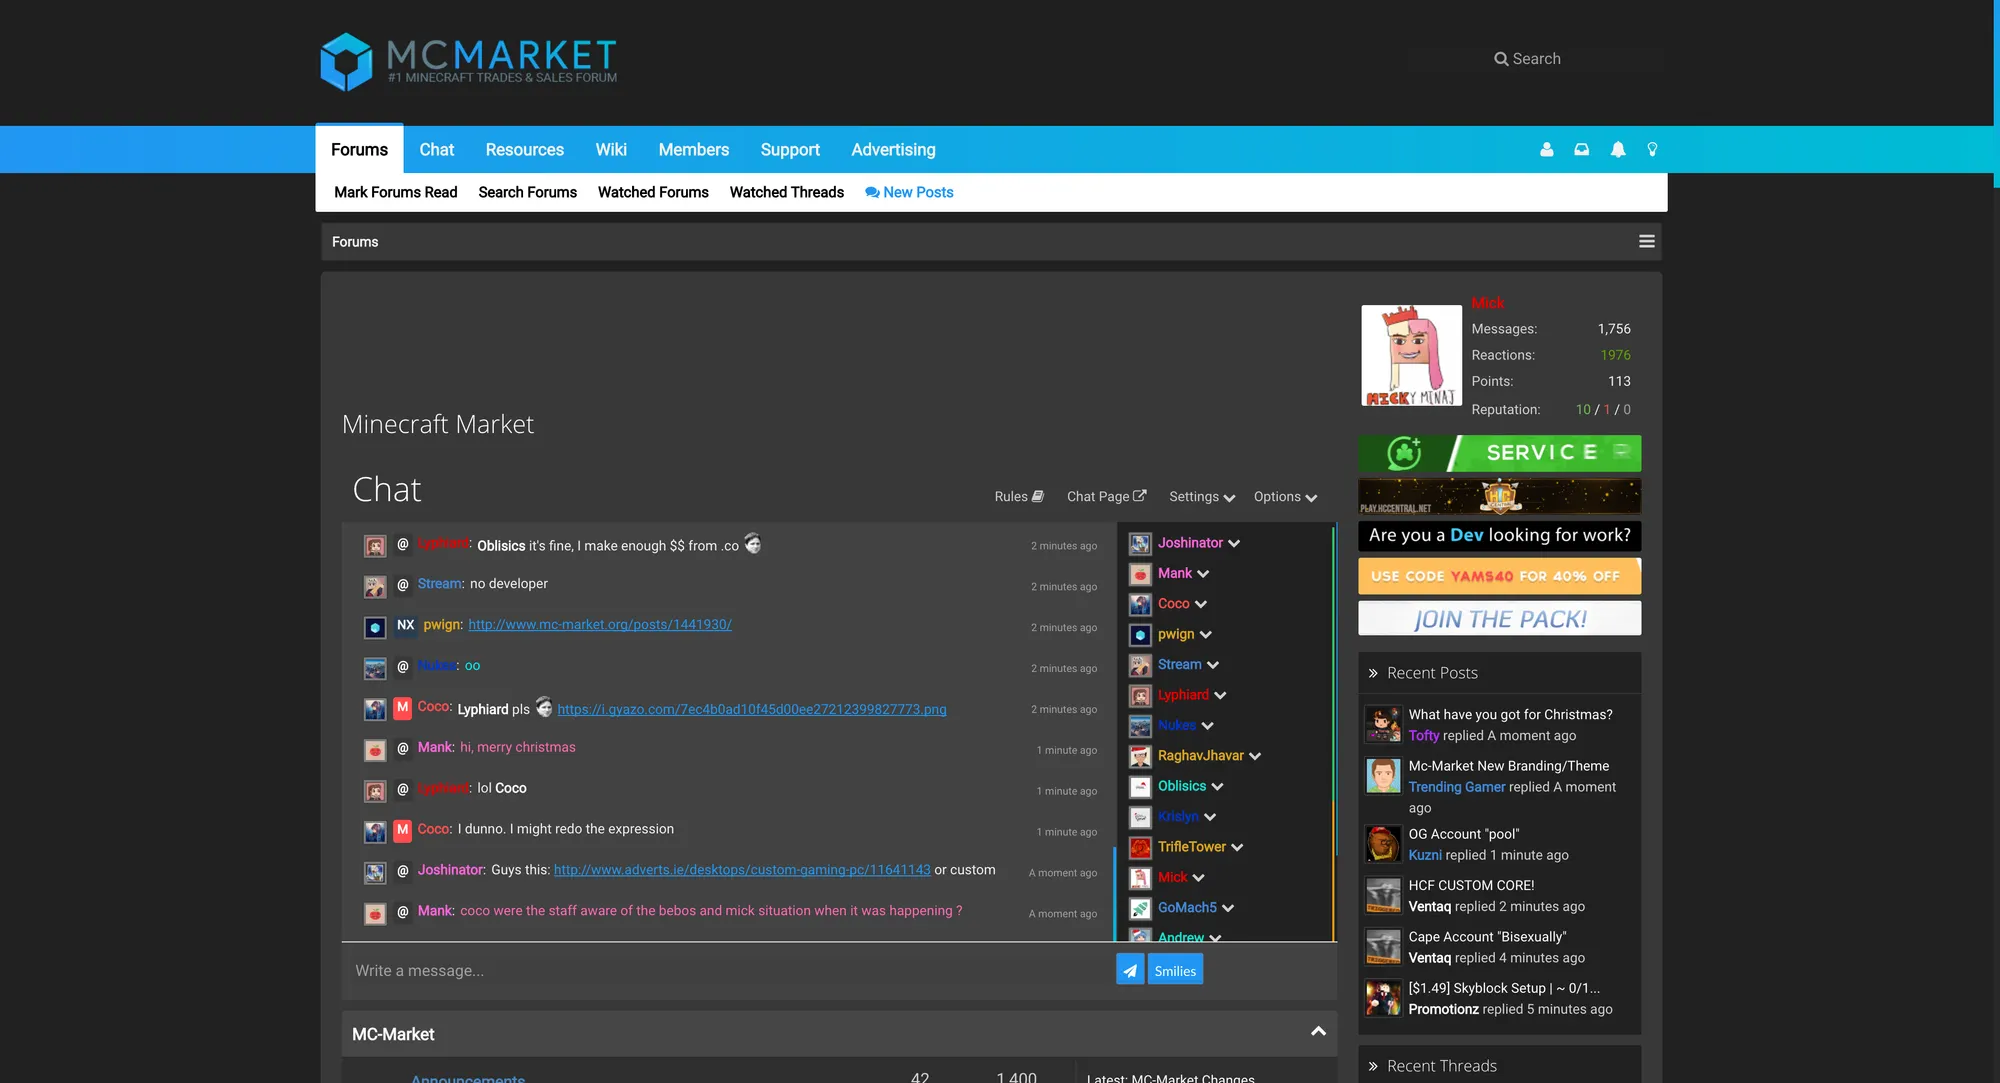The image size is (2000, 1083).
Task: Click the red M badge on Coco's Lyphiard message
Action: pos(402,708)
